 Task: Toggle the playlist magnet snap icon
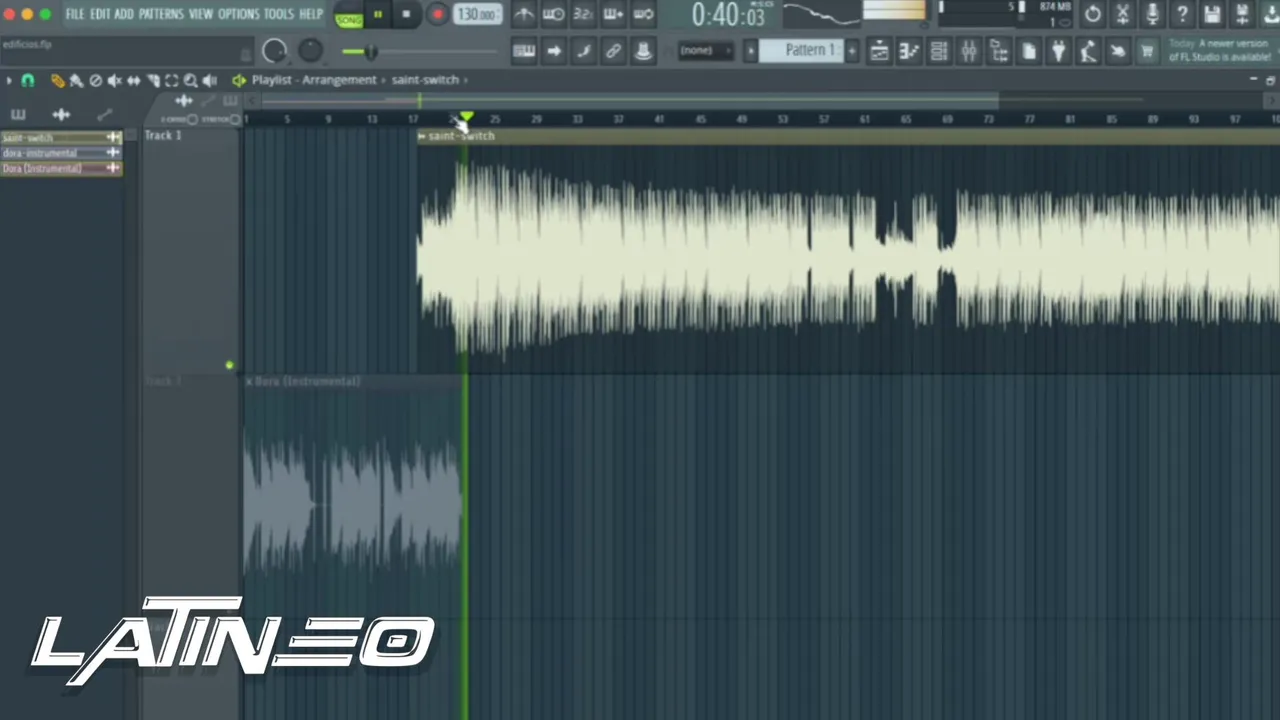[28, 80]
